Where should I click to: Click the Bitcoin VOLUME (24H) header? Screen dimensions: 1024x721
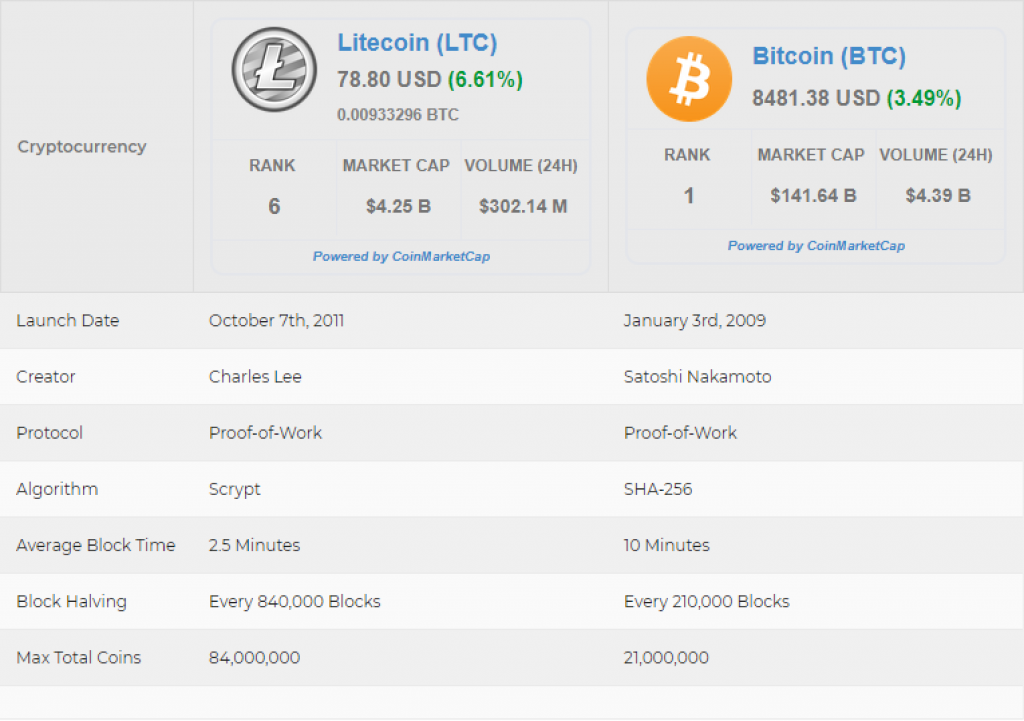click(936, 155)
